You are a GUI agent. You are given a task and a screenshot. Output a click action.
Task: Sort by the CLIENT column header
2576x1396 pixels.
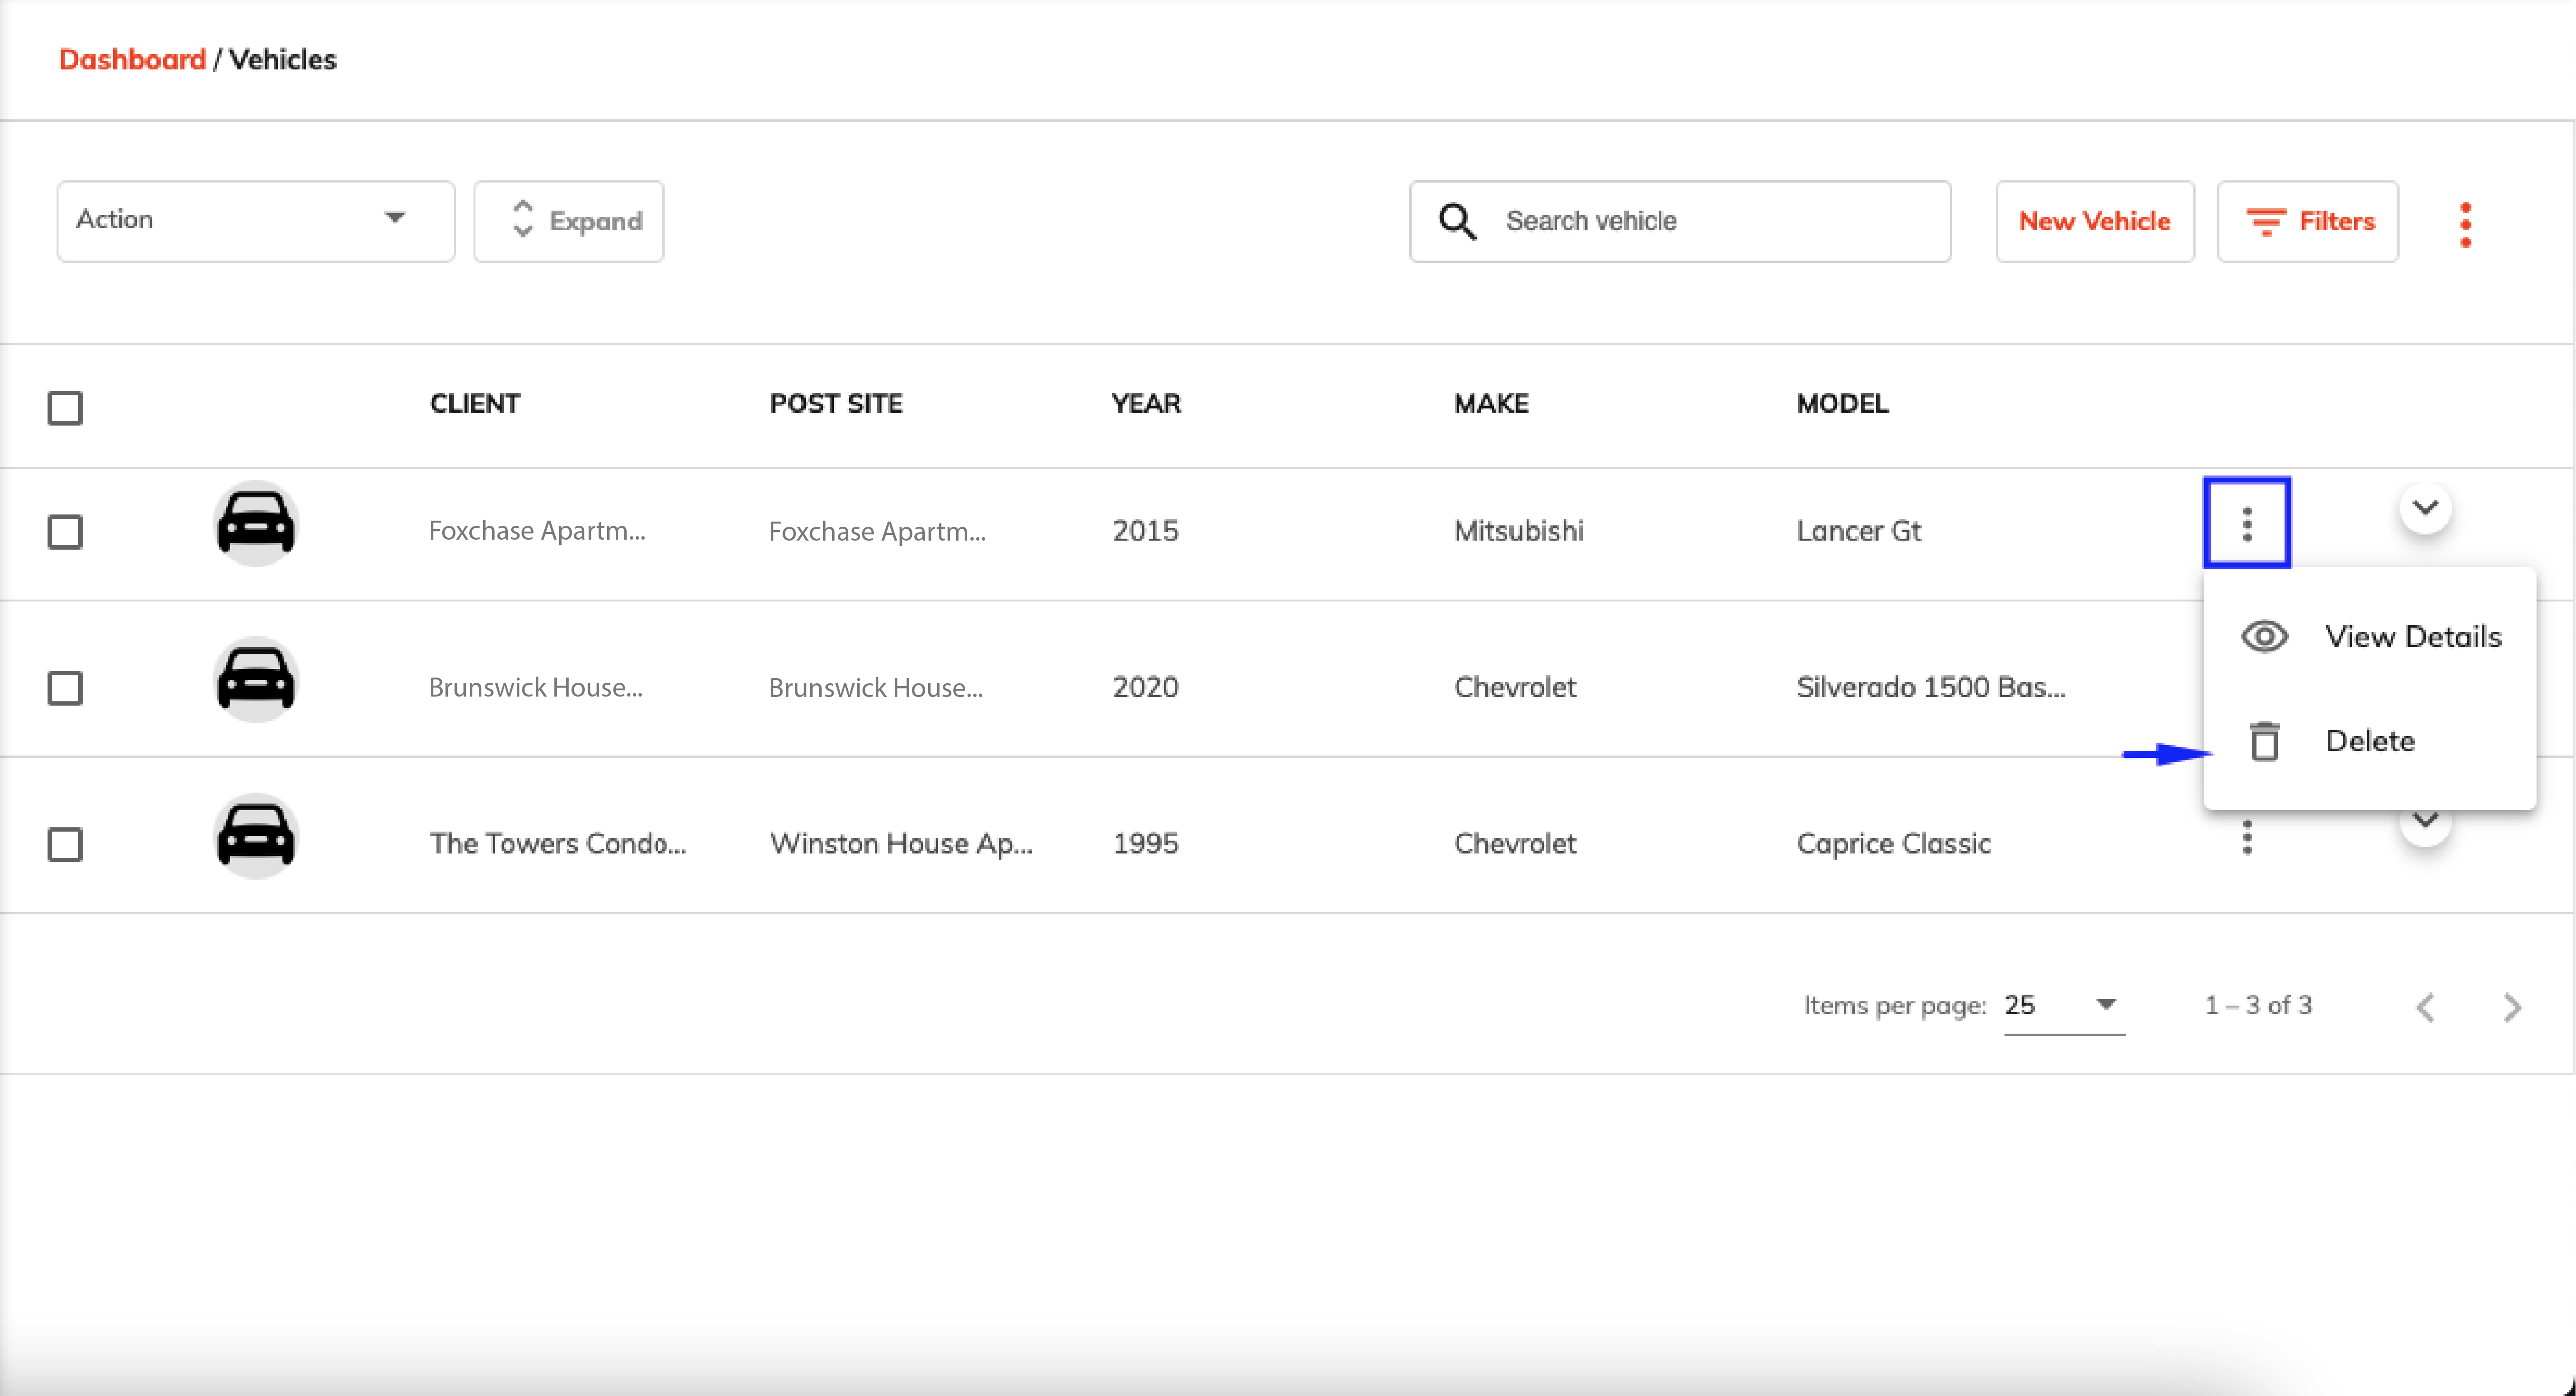pos(475,403)
